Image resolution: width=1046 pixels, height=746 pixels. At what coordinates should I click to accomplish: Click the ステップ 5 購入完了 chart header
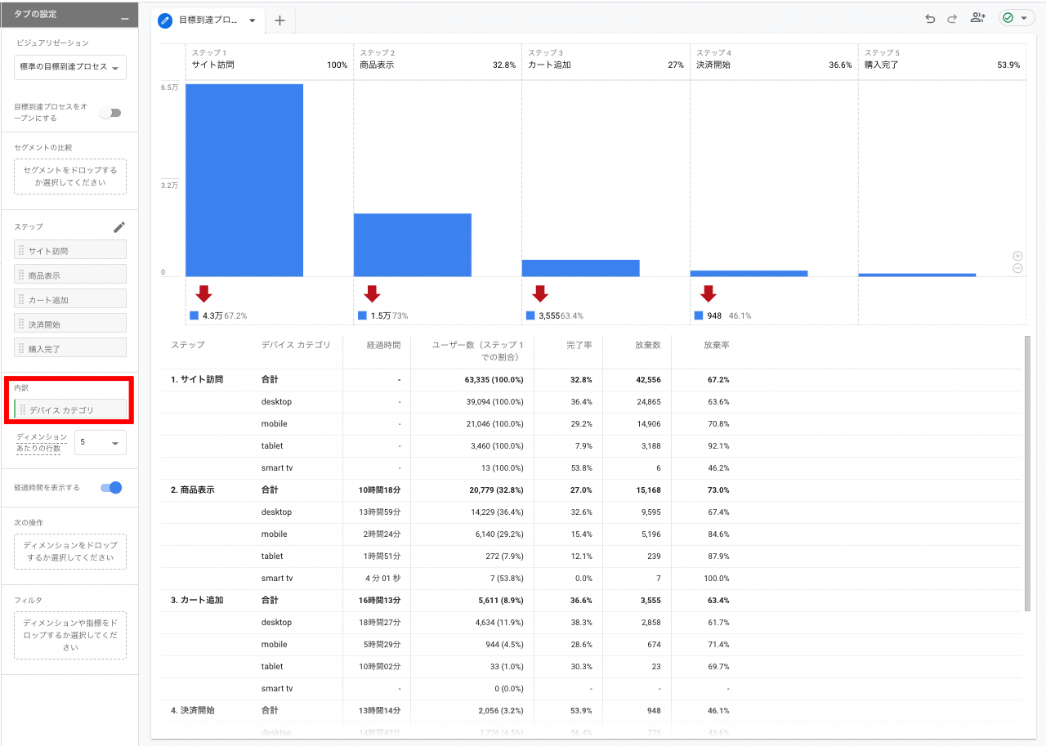(x=942, y=59)
